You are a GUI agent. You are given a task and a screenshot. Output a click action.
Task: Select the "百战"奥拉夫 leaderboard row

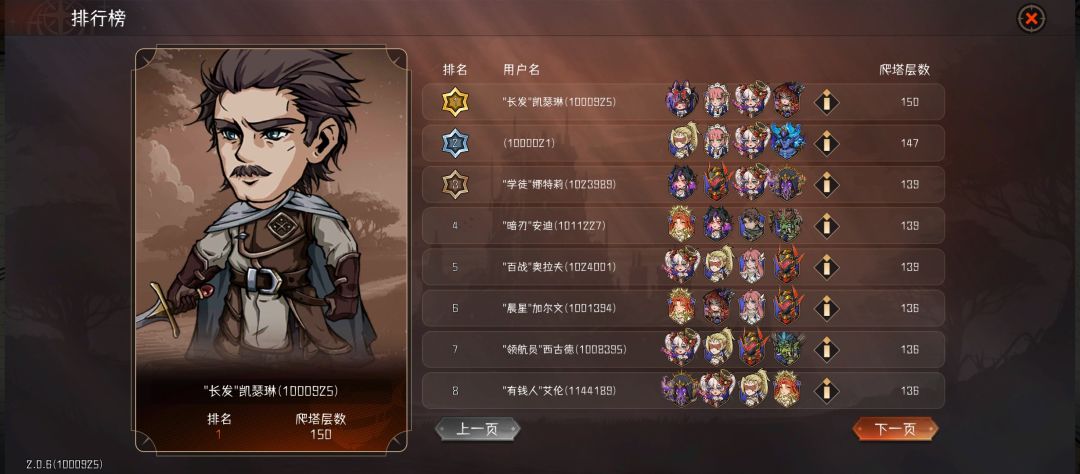click(x=683, y=267)
